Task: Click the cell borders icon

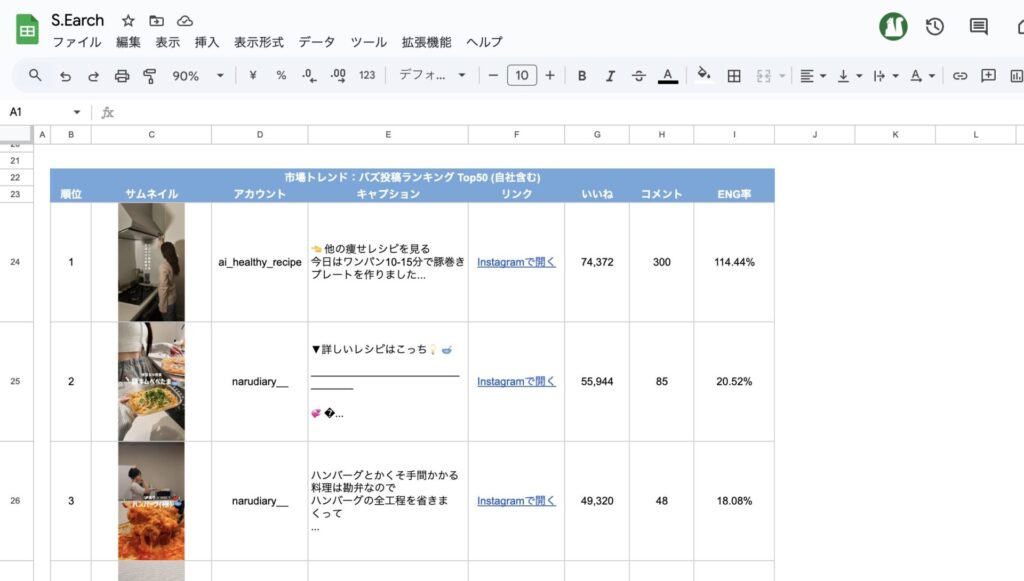Action: click(x=734, y=76)
